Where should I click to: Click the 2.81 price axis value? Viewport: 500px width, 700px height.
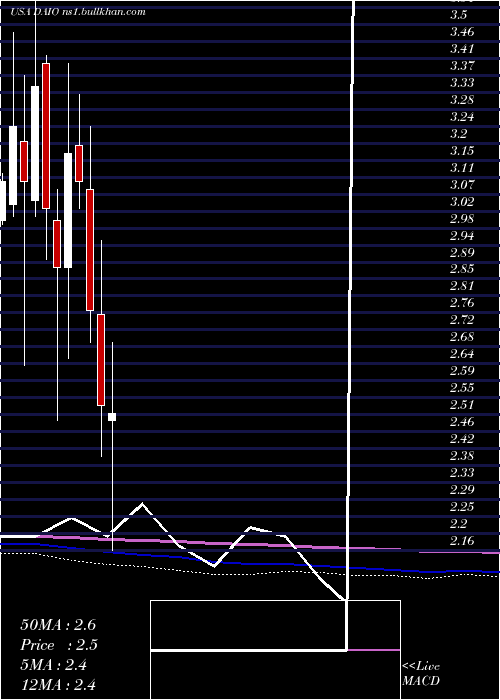click(x=462, y=286)
